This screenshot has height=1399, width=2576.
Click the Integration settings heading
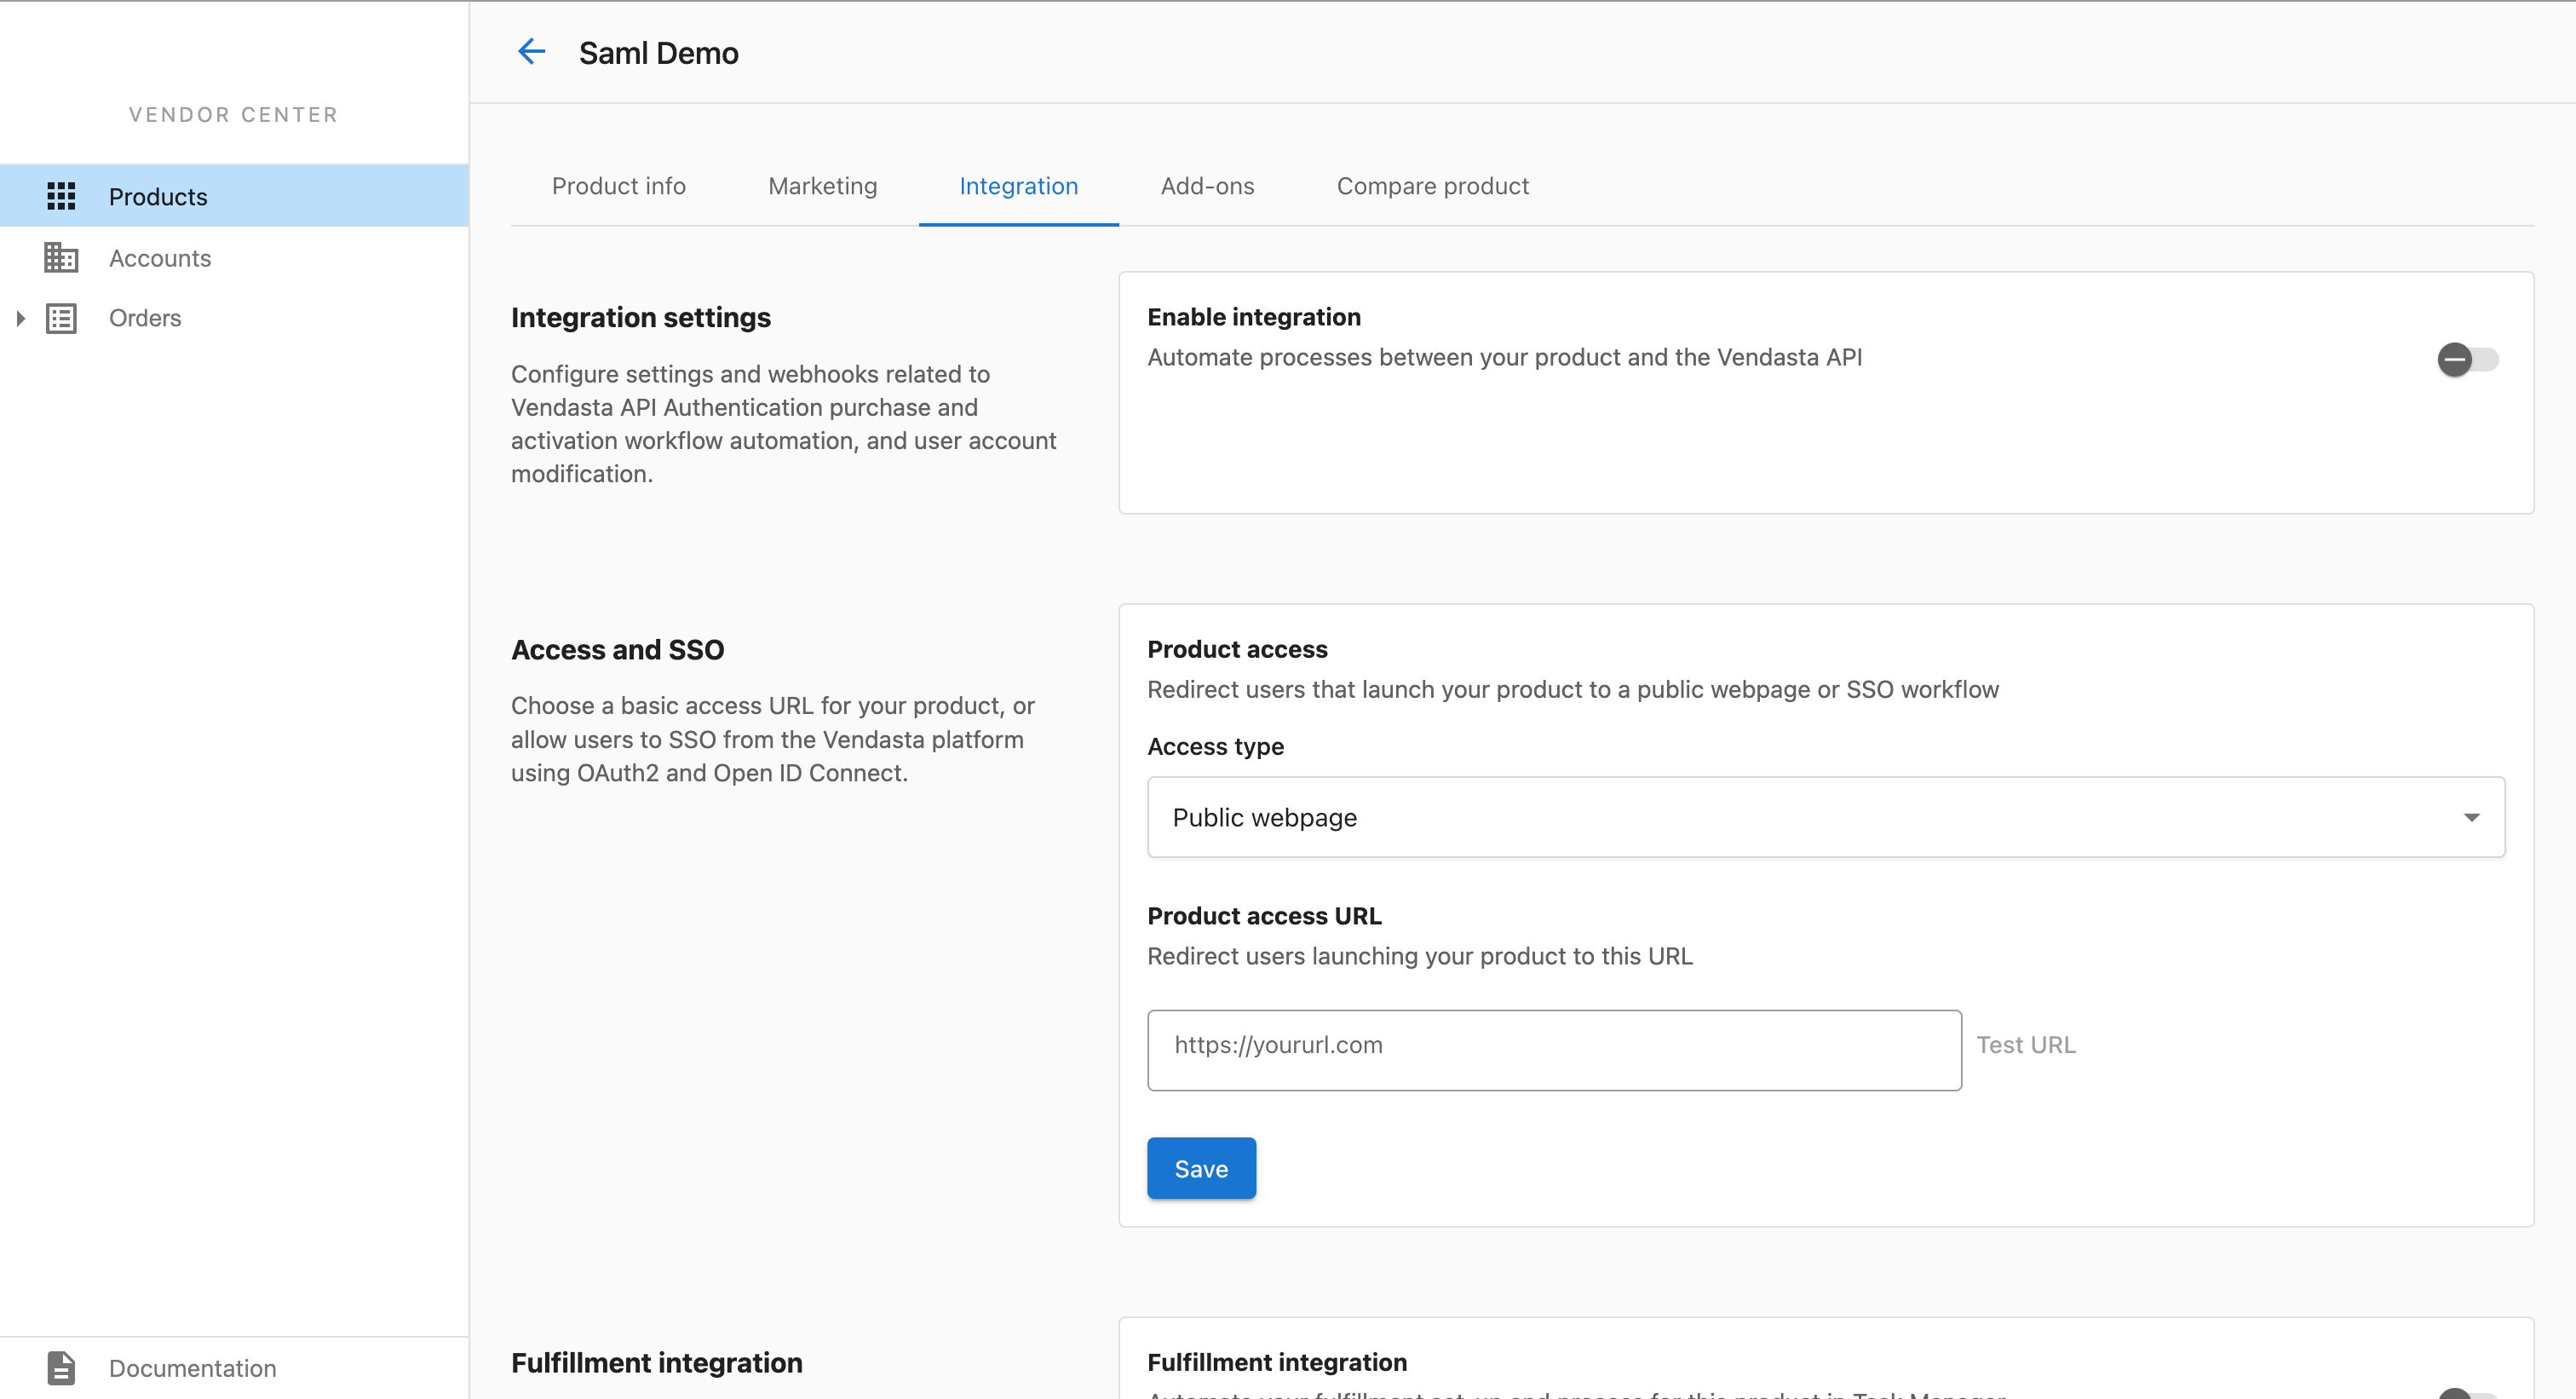[641, 317]
